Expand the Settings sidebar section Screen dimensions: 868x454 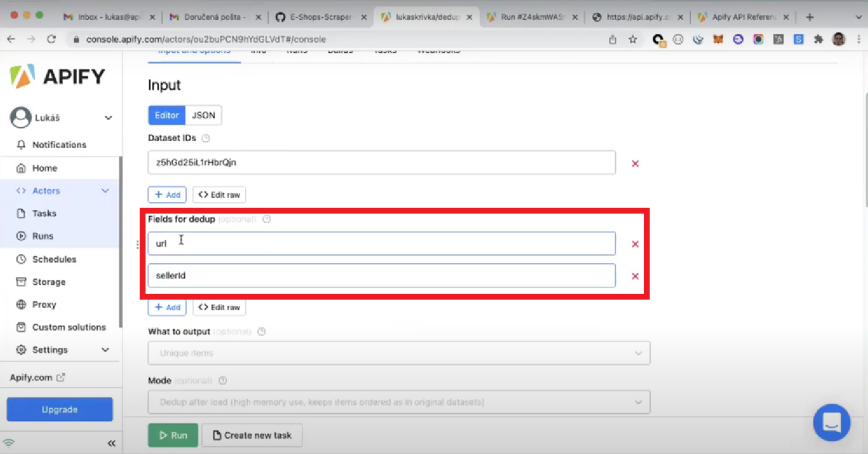point(105,350)
